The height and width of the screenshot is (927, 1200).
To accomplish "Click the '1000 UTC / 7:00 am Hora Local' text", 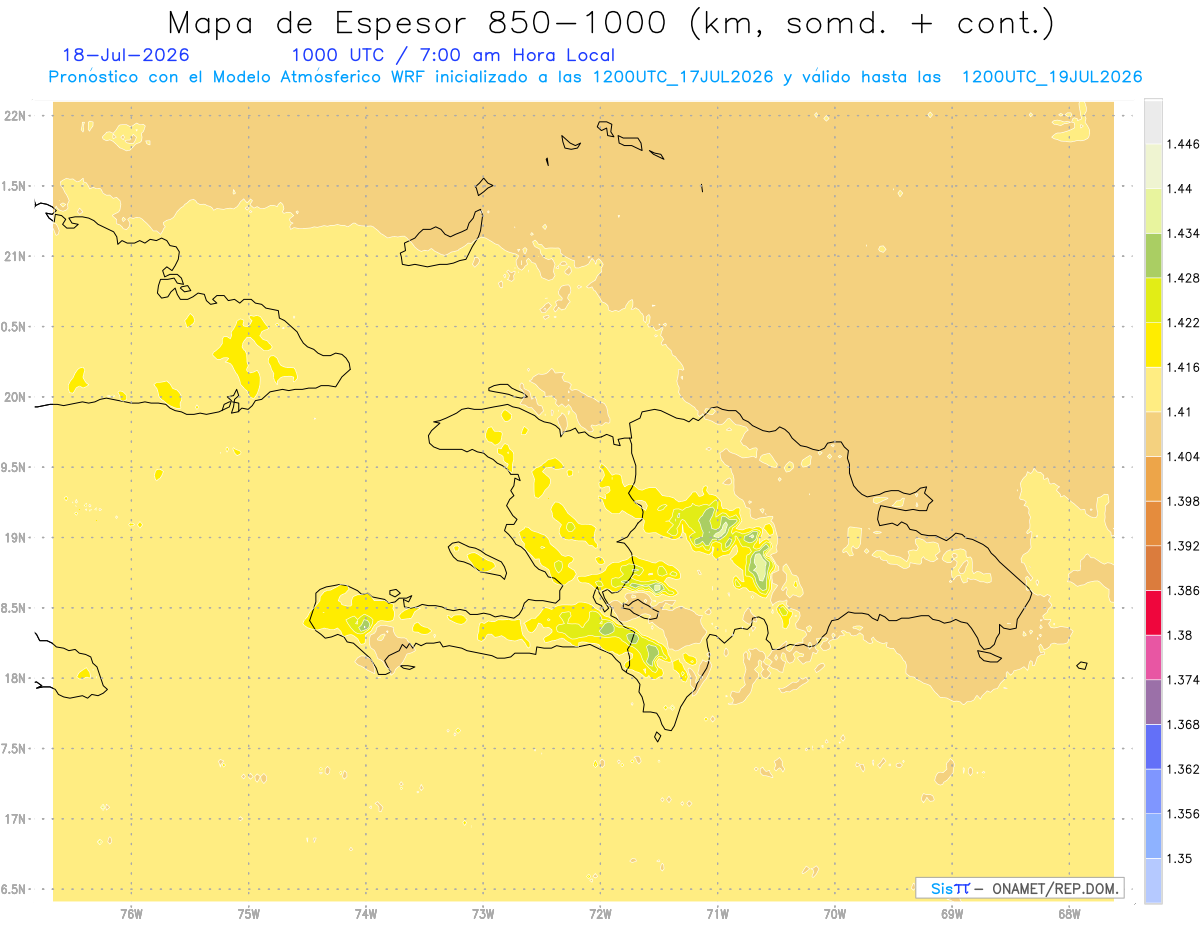I will (x=453, y=55).
